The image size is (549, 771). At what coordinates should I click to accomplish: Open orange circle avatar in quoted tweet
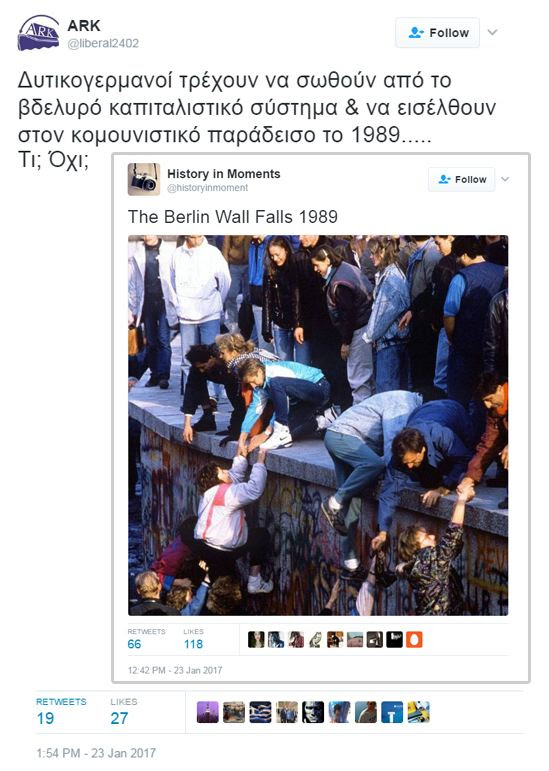(x=414, y=639)
